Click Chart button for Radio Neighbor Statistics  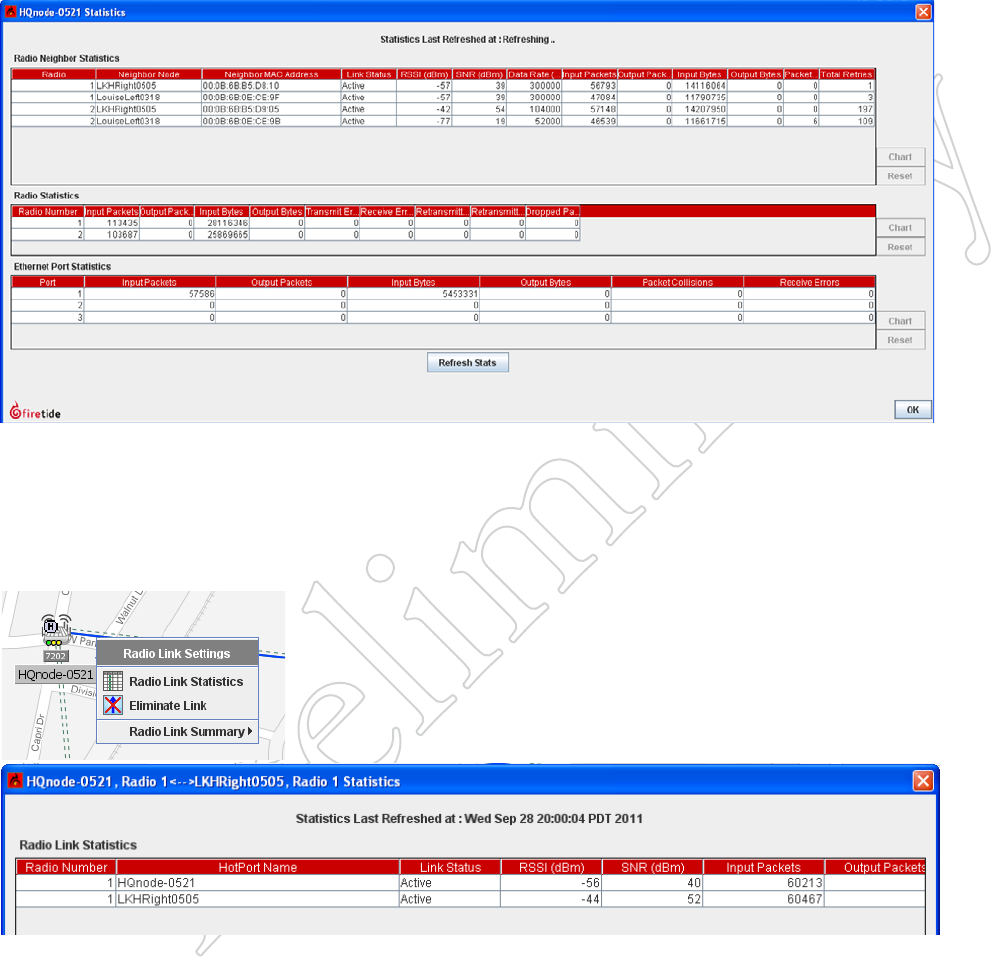click(900, 157)
